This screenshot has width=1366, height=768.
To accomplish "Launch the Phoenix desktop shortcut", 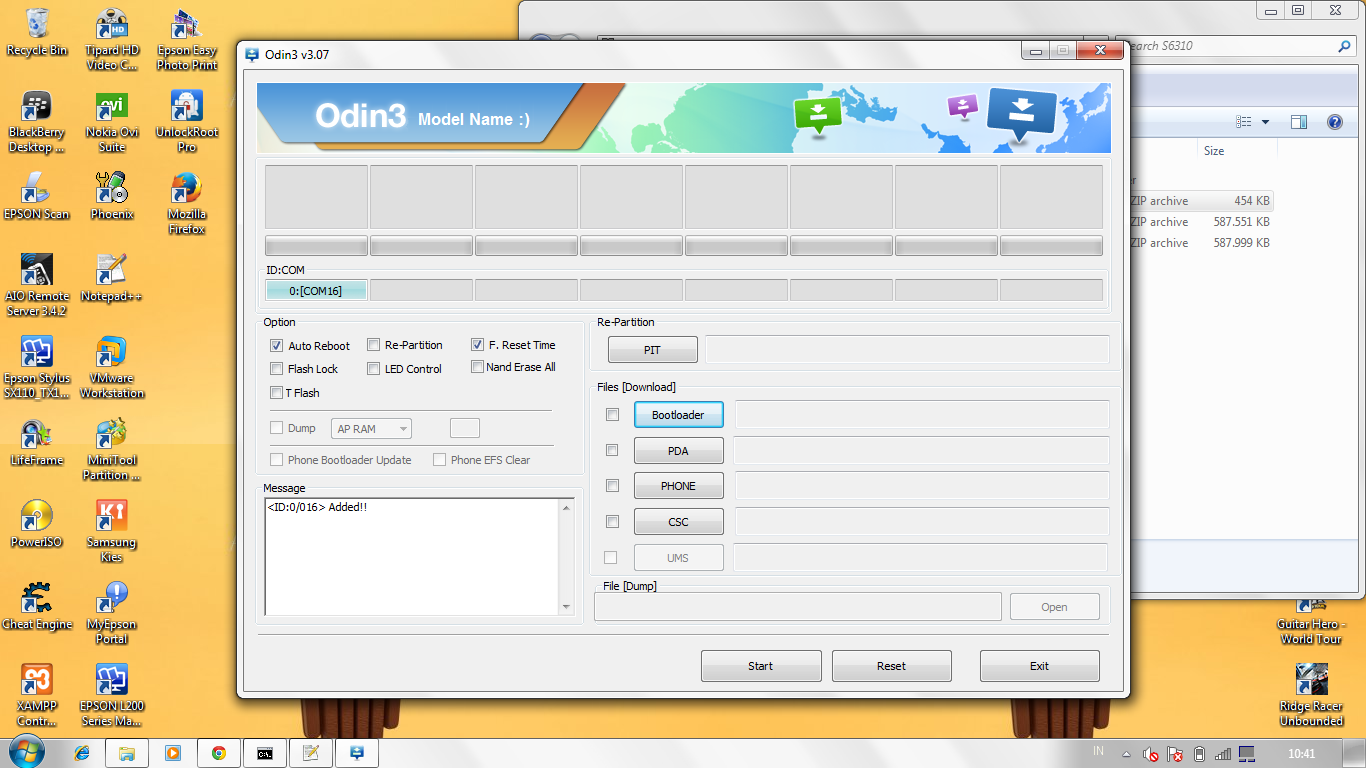I will 111,196.
